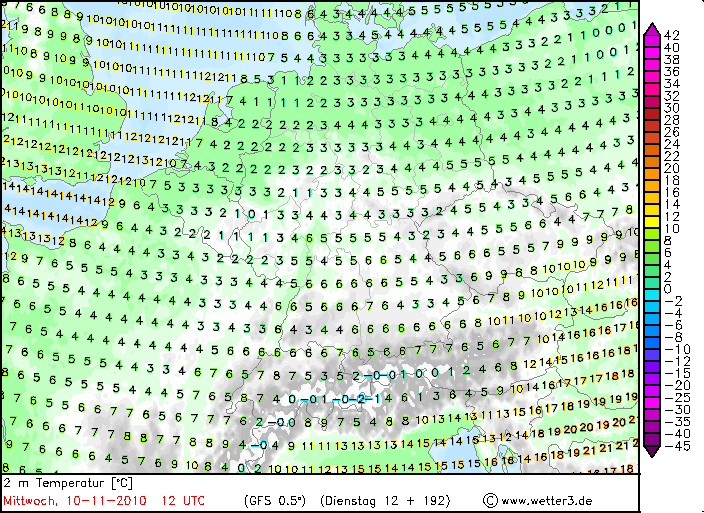Click the legend label '-2'
This screenshot has height=513, width=704.
pos(673,301)
